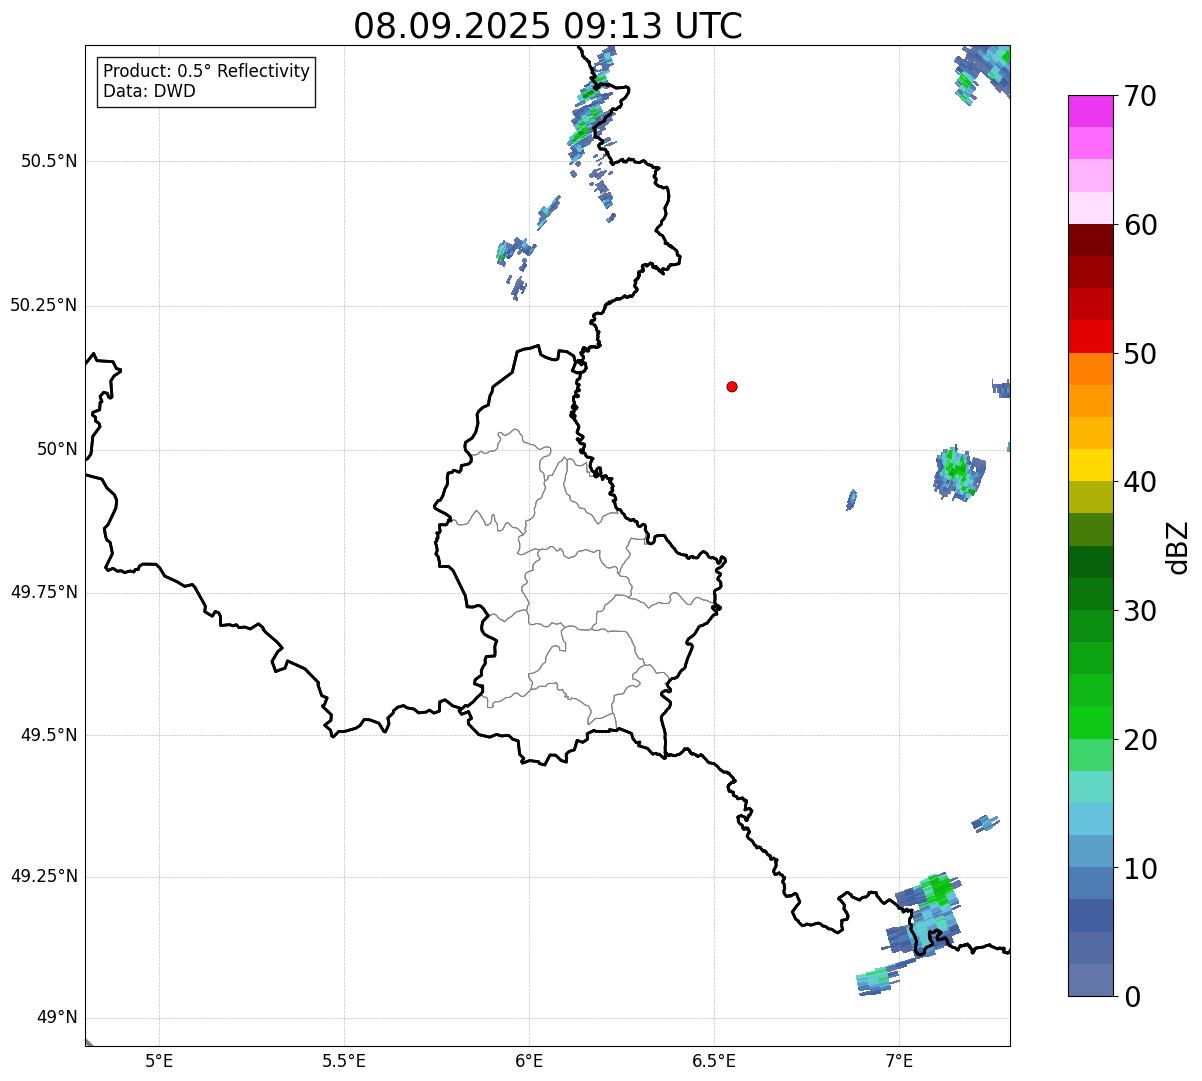This screenshot has width=1202, height=1081.
Task: Click the colorbar tick label '40'
Action: (1140, 482)
